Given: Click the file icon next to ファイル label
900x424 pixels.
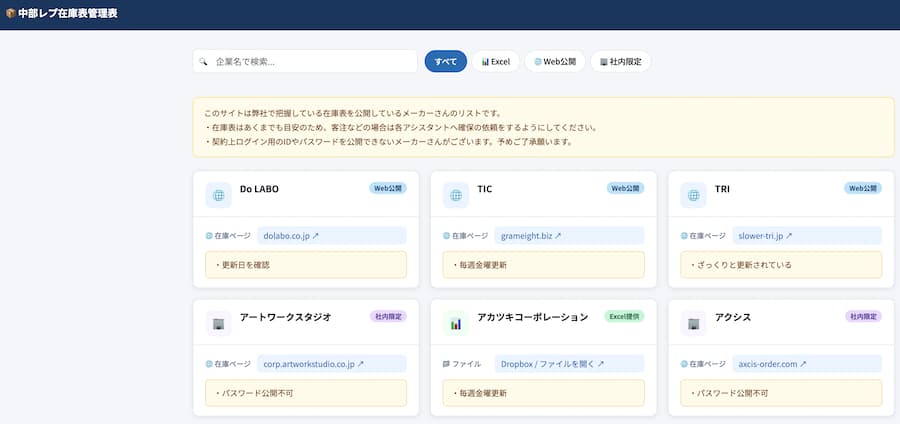Looking at the screenshot, I should 447,364.
